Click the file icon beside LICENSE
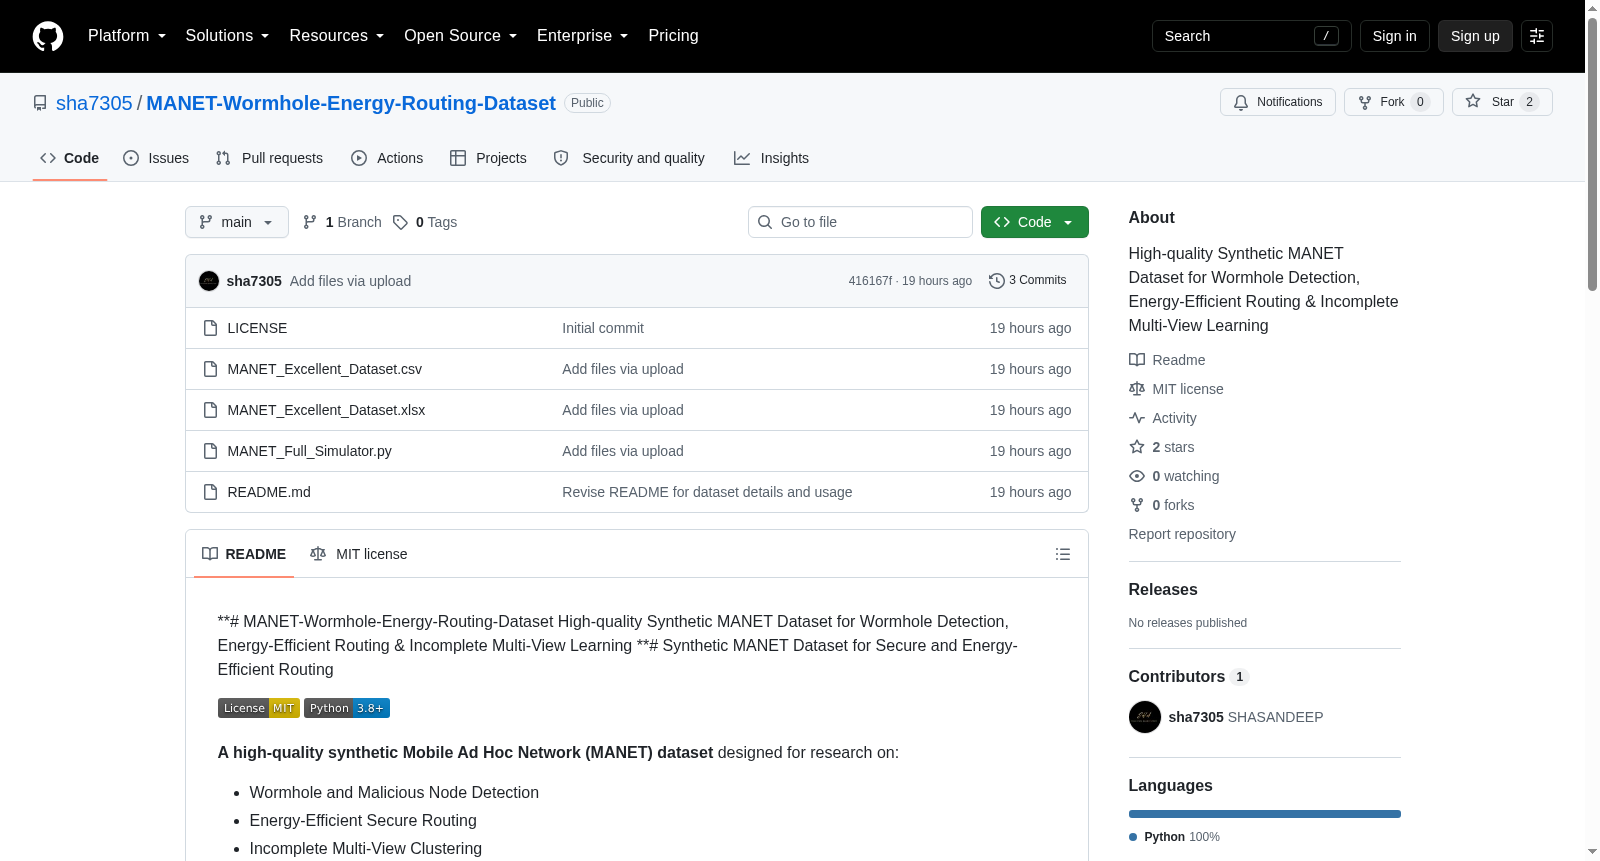Screen dimensions: 1600x861 (x=210, y=328)
